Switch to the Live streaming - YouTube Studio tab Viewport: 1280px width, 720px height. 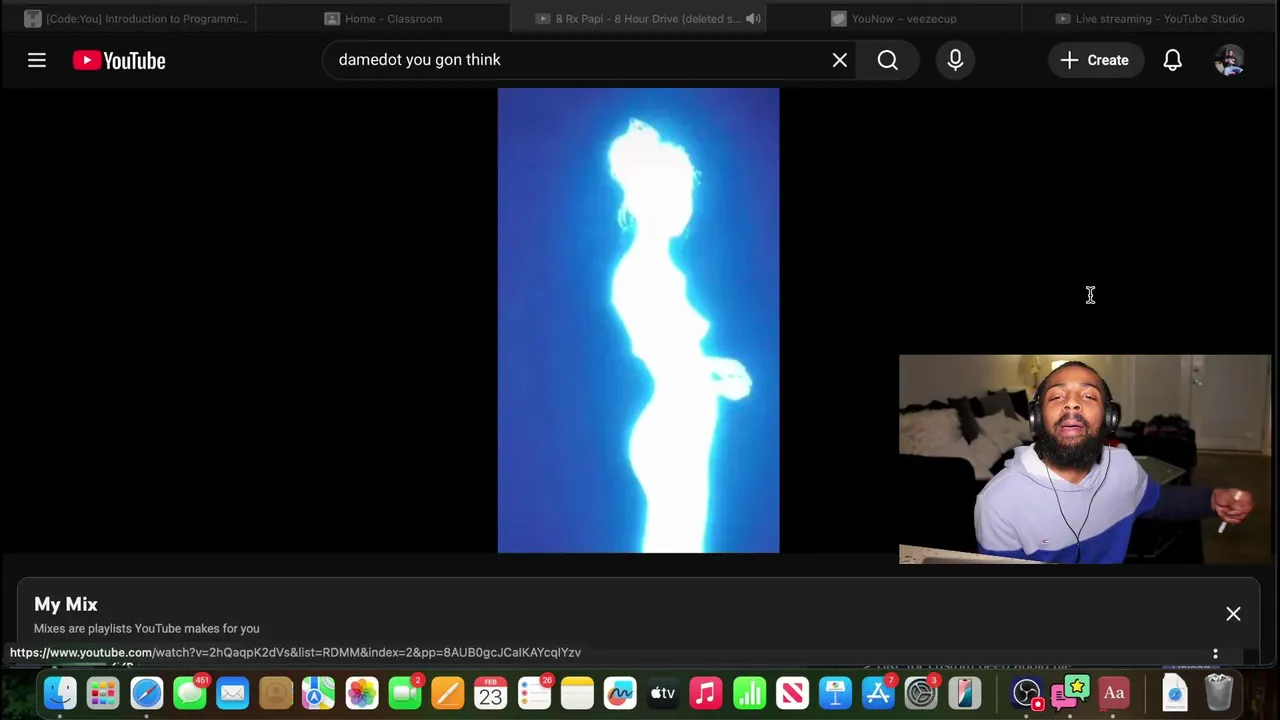click(x=1150, y=18)
